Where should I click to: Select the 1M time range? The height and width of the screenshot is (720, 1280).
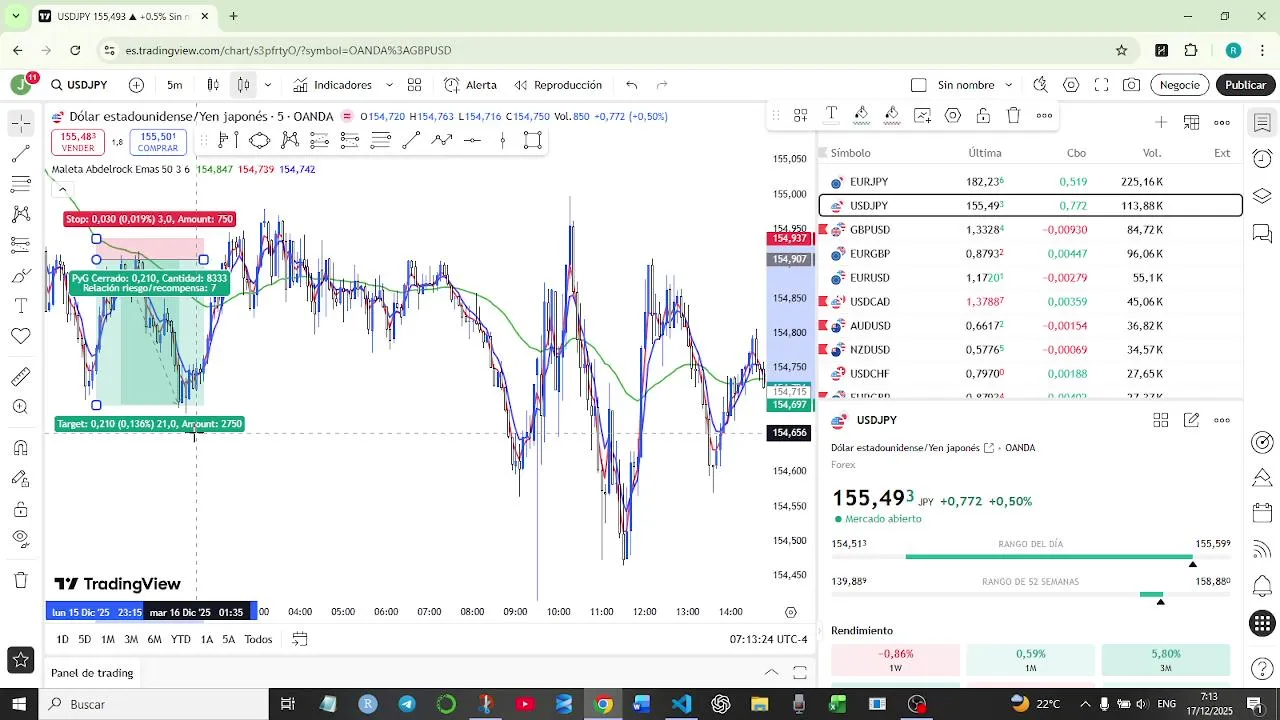108,639
